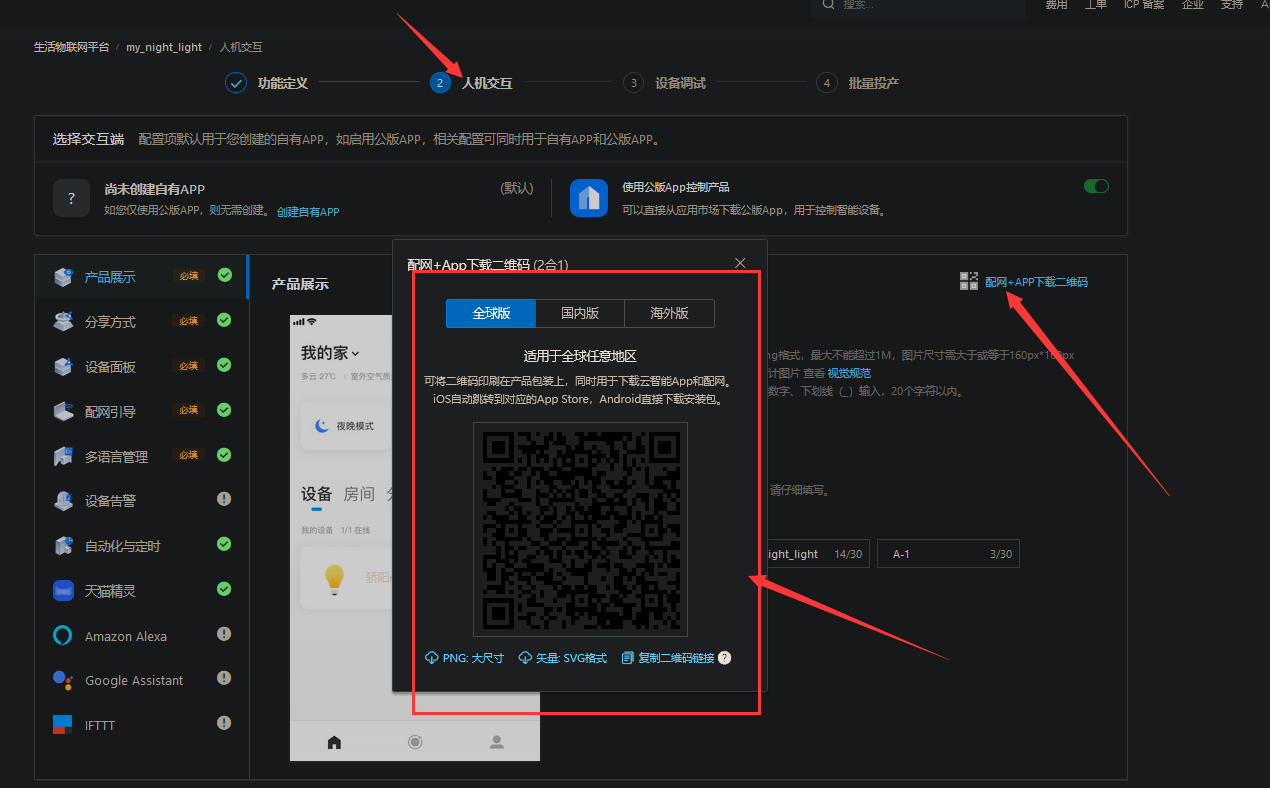Image resolution: width=1270 pixels, height=788 pixels.
Task: Click the 公版App blue building icon
Action: click(589, 198)
